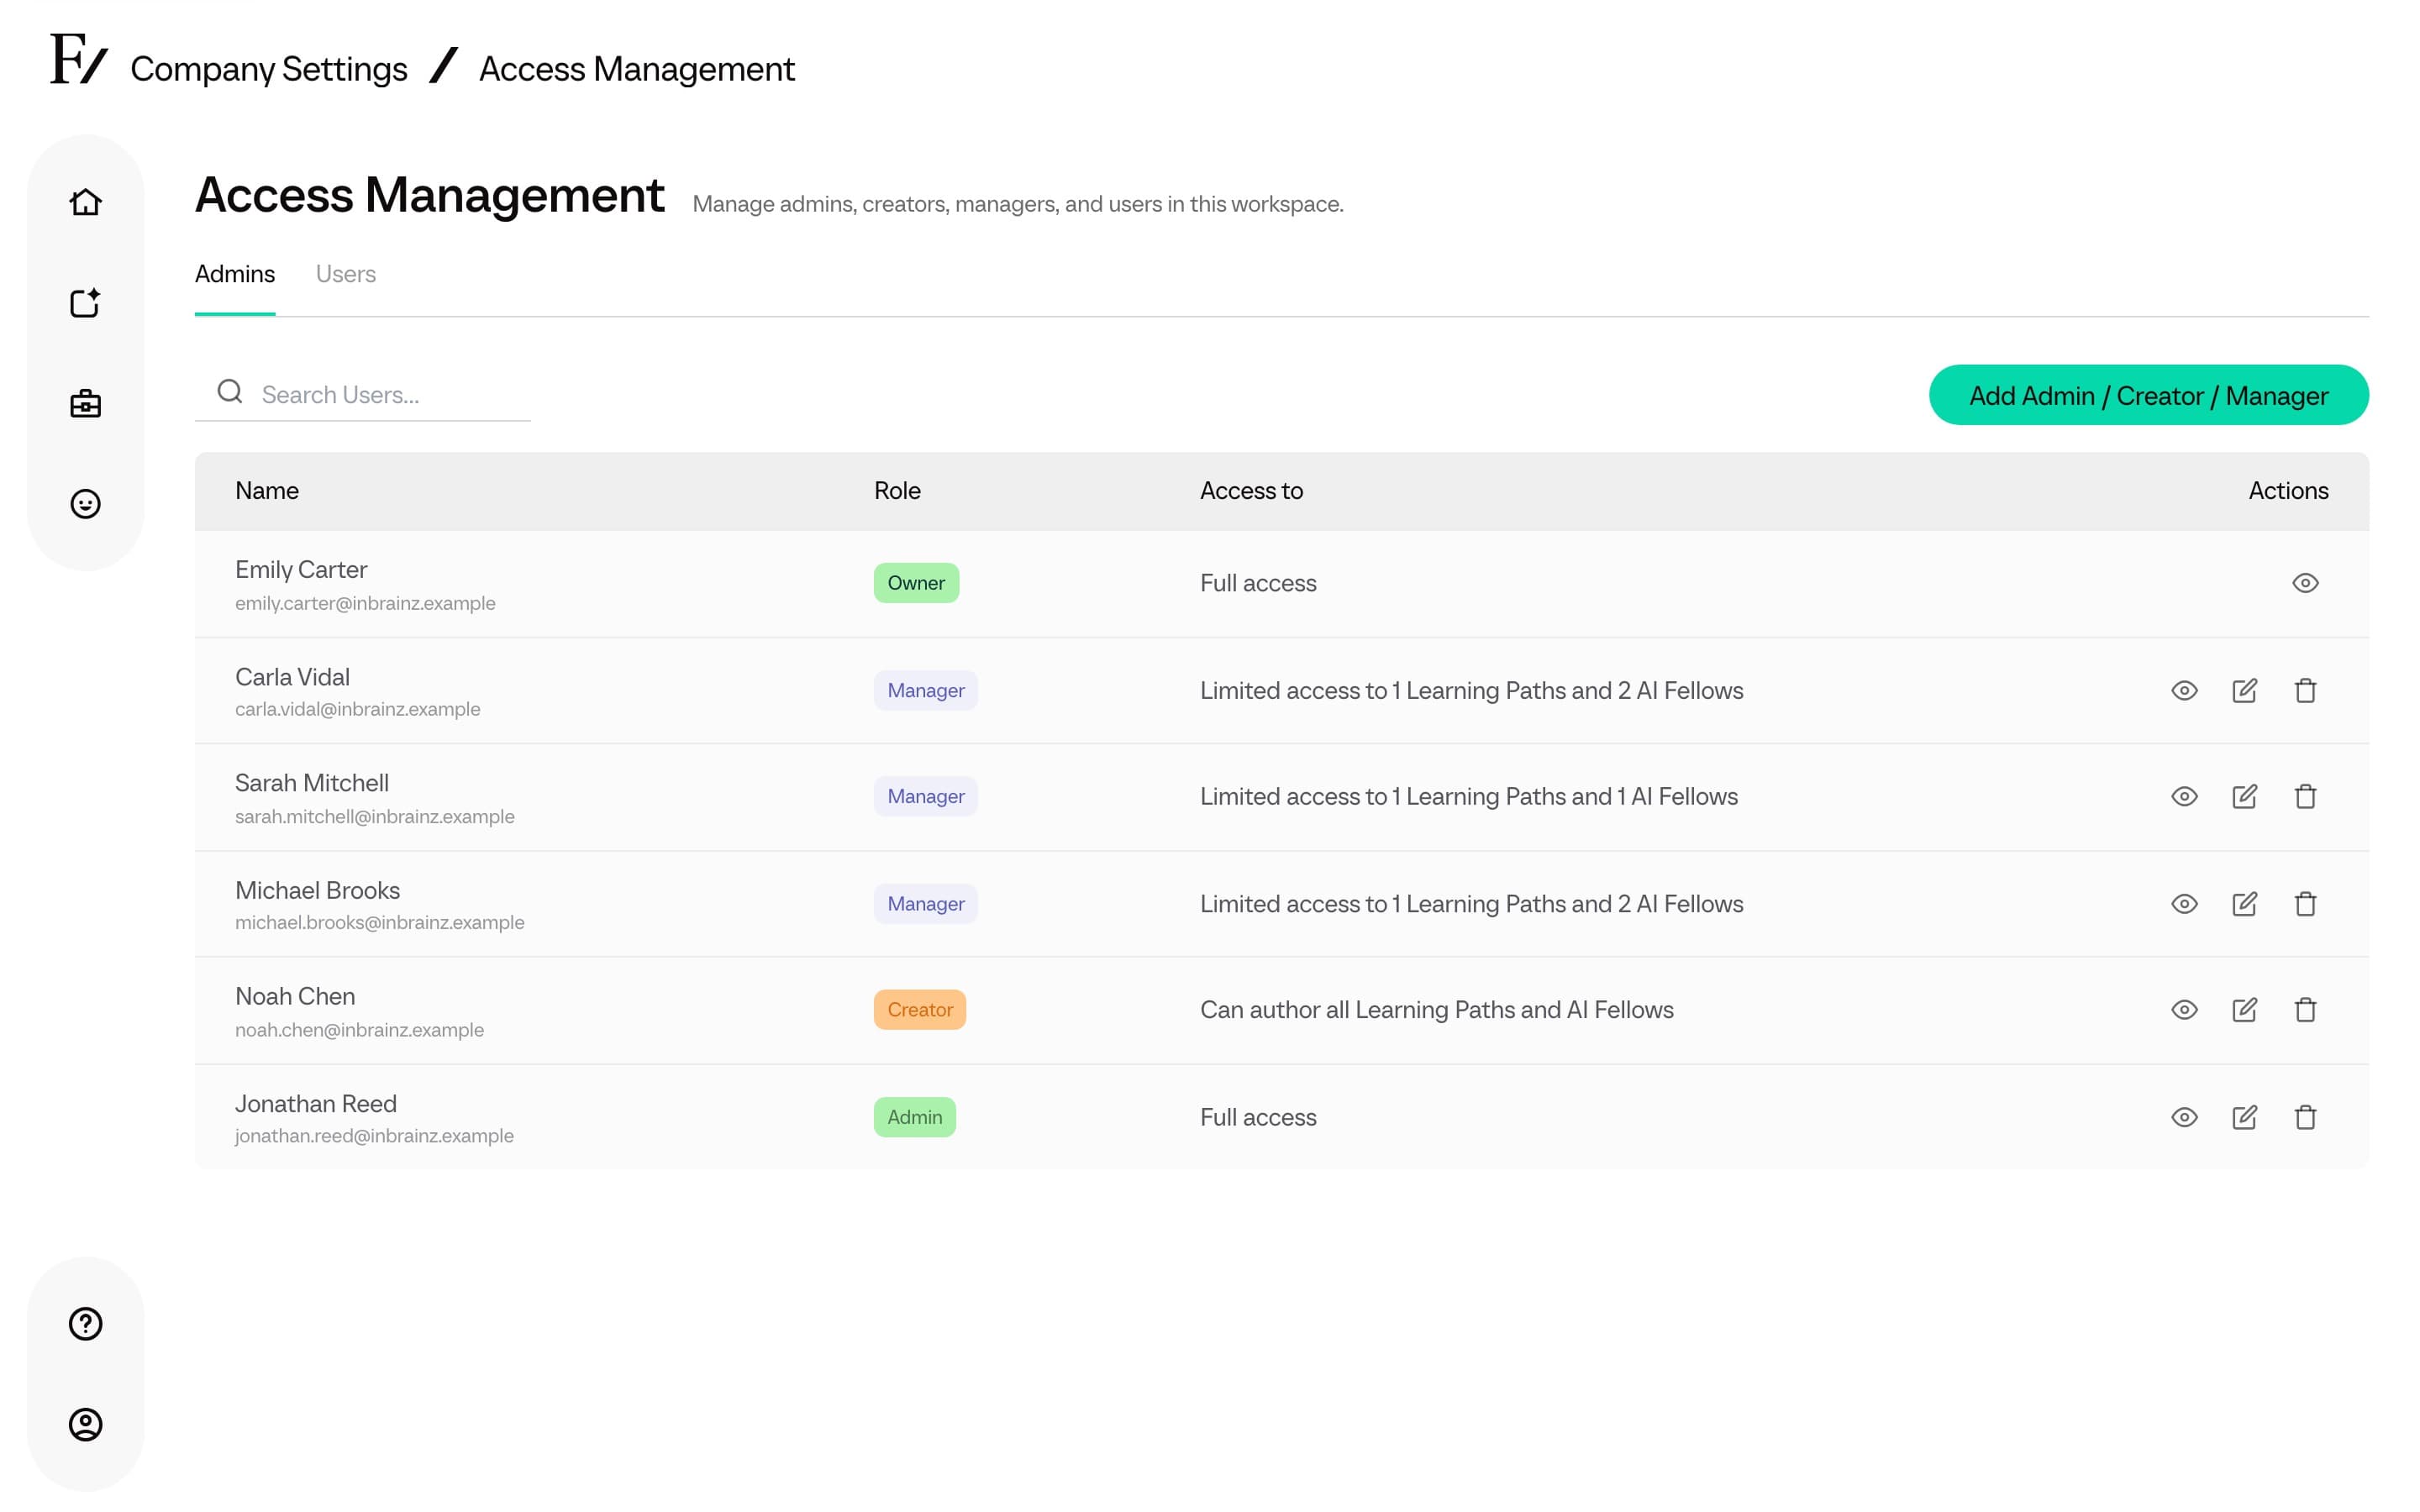This screenshot has height=1512, width=2420.
Task: Click email jonathan.reed@inbrainz.example
Action: click(374, 1136)
